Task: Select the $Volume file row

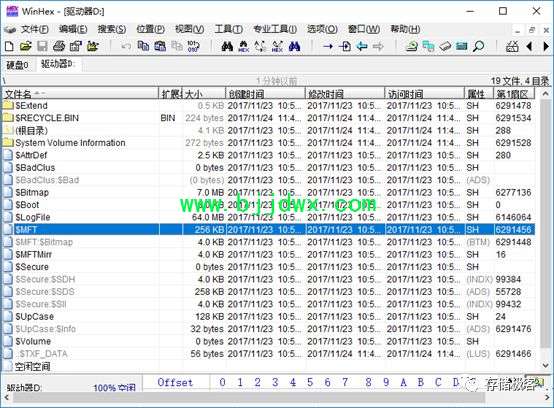Action: (x=269, y=341)
